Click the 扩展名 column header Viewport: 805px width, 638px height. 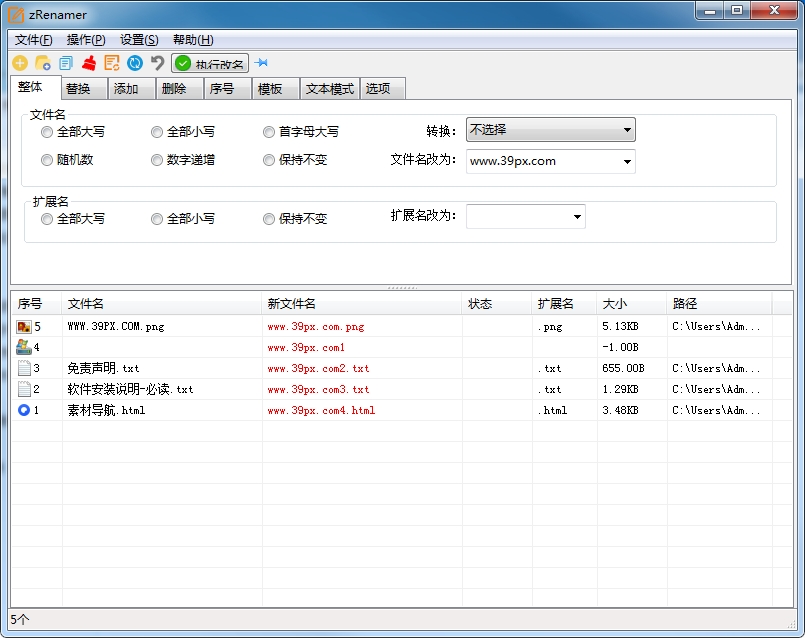pyautogui.click(x=564, y=304)
